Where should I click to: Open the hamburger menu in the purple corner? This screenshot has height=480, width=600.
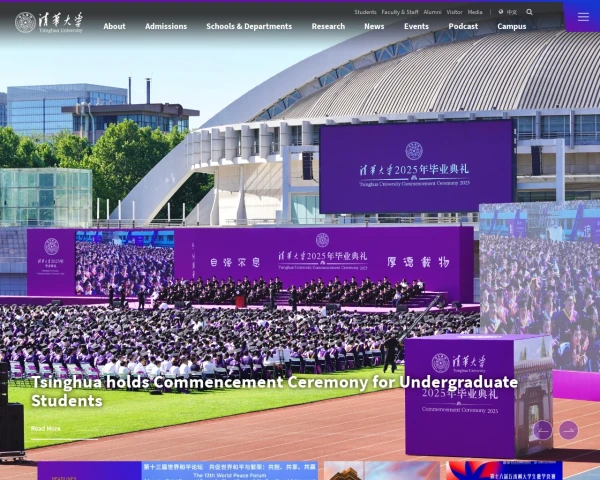coord(583,17)
